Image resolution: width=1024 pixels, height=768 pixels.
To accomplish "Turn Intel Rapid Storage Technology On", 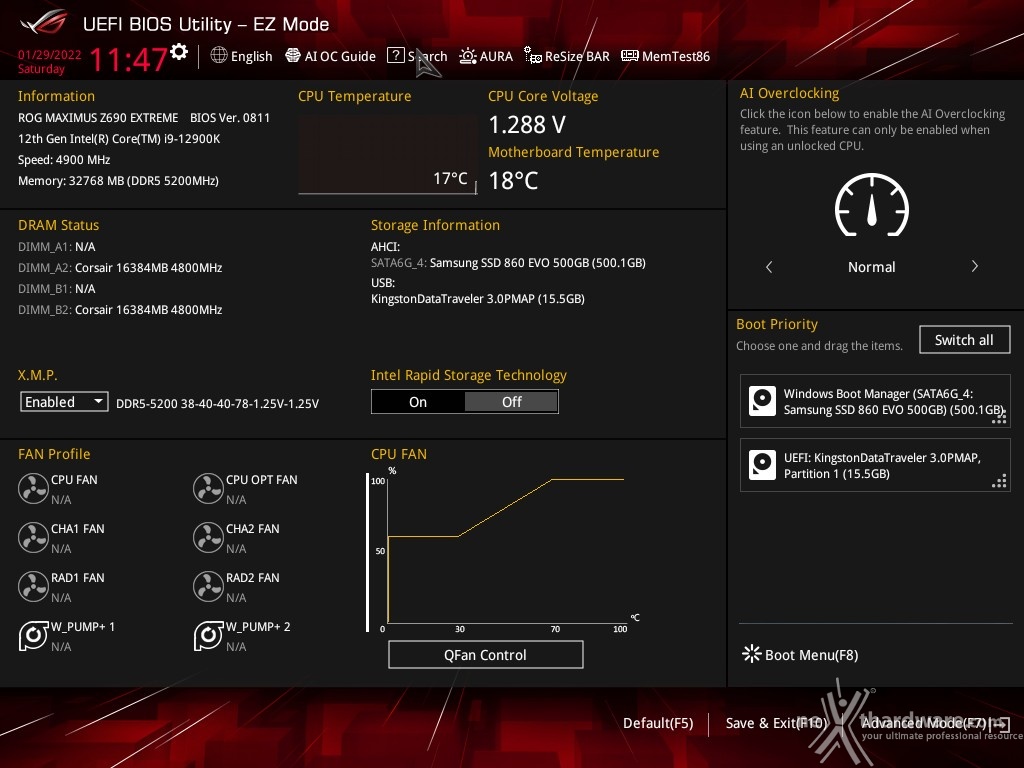I will pyautogui.click(x=418, y=402).
